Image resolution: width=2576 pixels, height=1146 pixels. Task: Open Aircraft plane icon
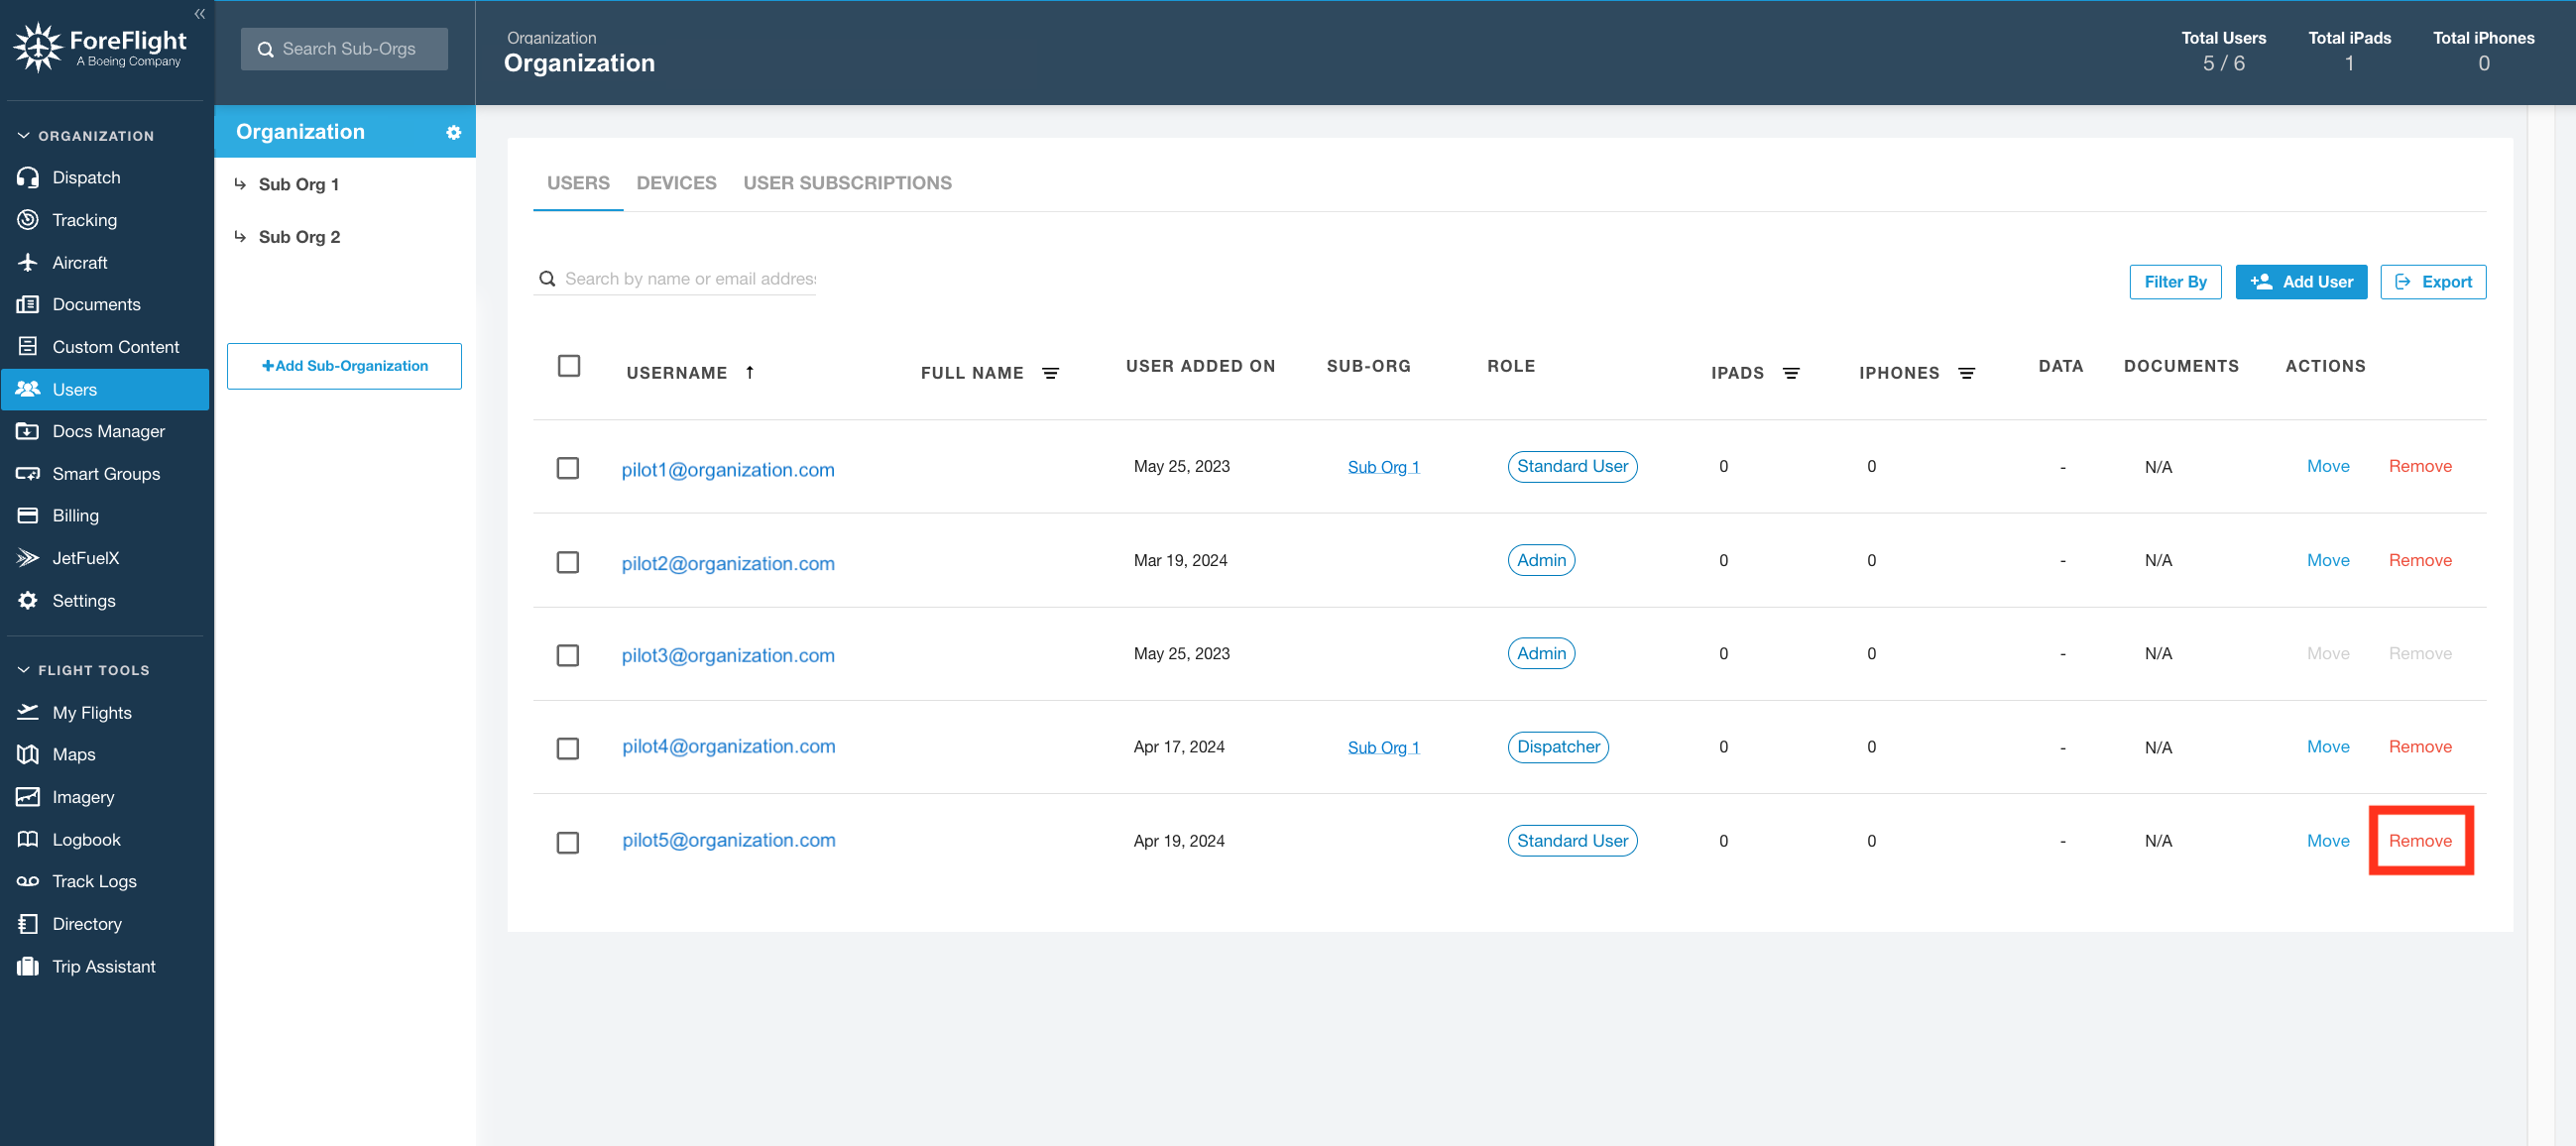[28, 262]
